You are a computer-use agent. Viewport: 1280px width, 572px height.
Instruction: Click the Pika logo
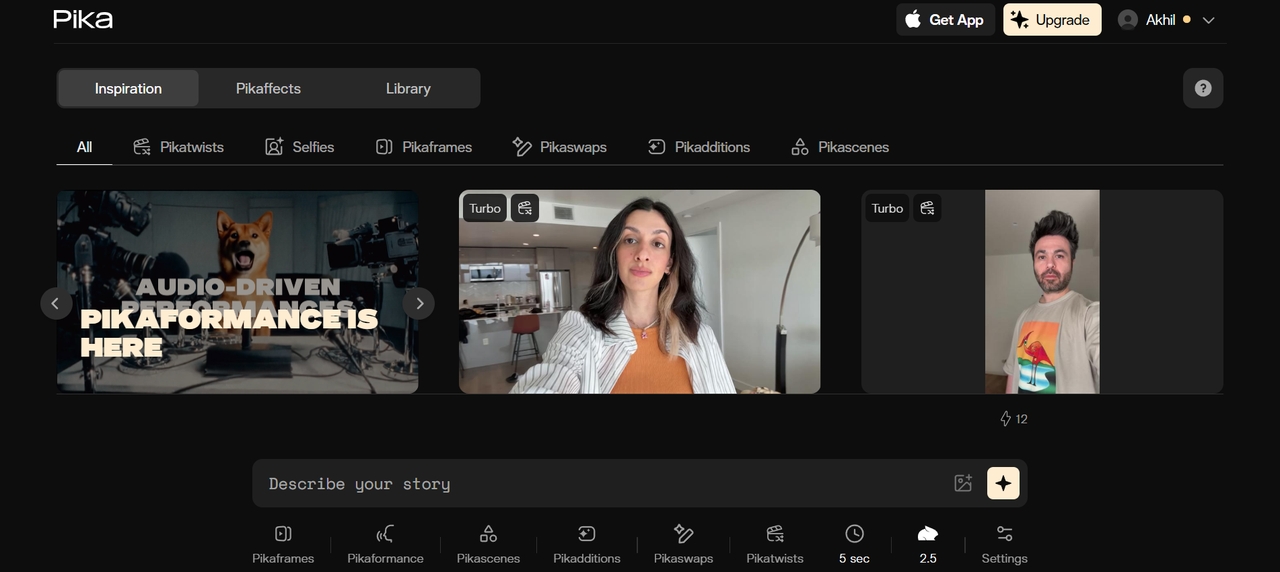pos(83,19)
